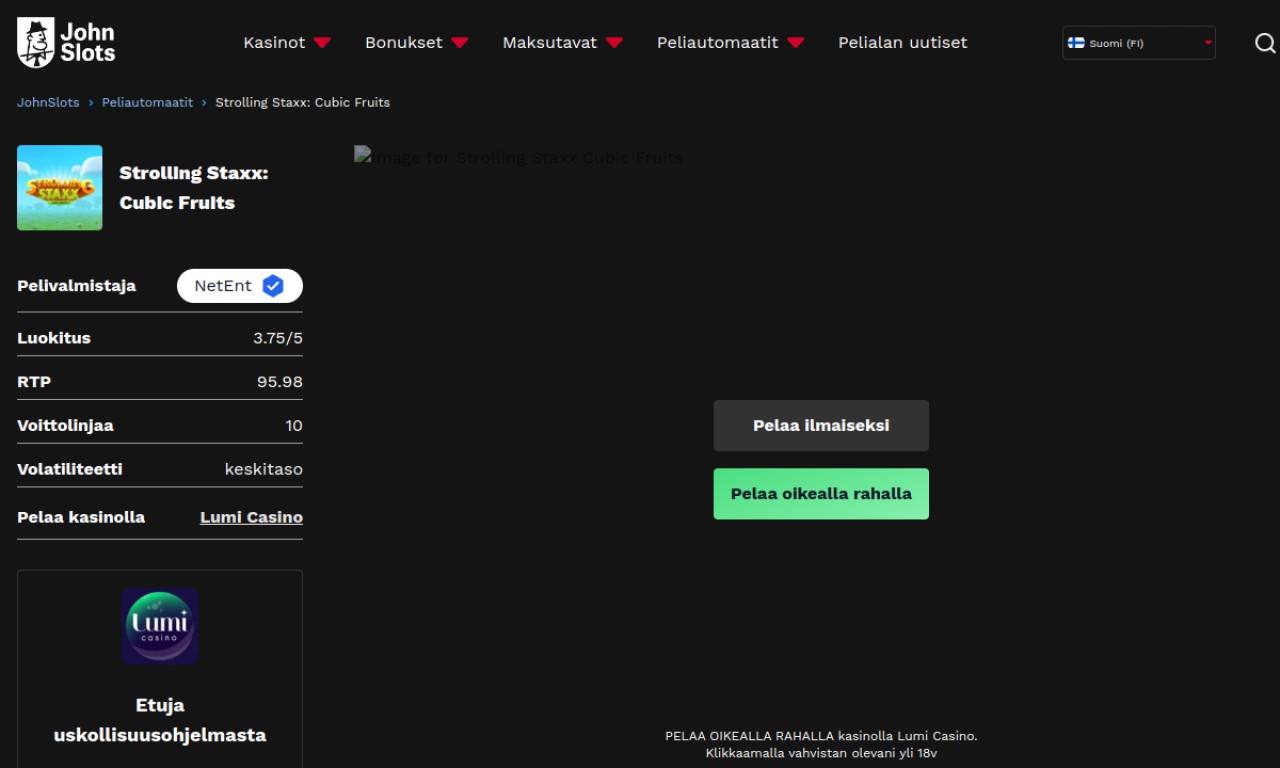Image resolution: width=1280 pixels, height=768 pixels.
Task: Click the NetEnt verified checkmark badge
Action: click(273, 286)
